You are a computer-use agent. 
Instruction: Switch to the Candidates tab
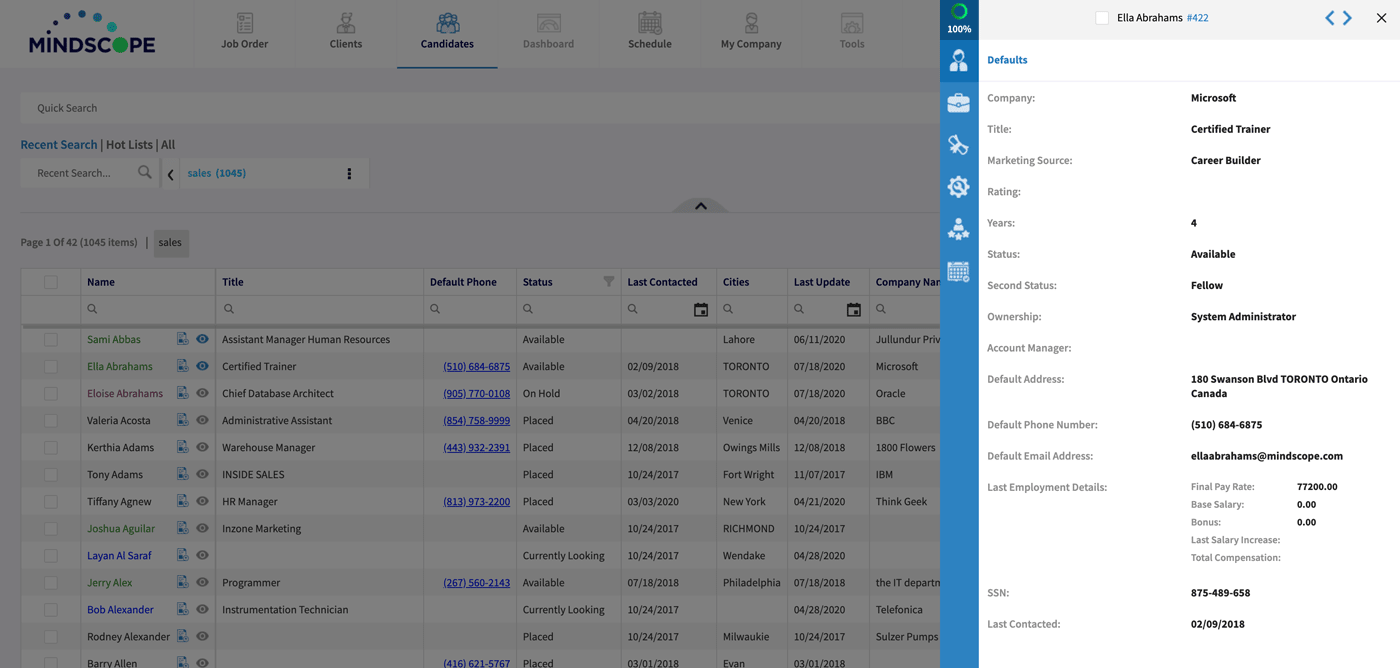coord(446,30)
